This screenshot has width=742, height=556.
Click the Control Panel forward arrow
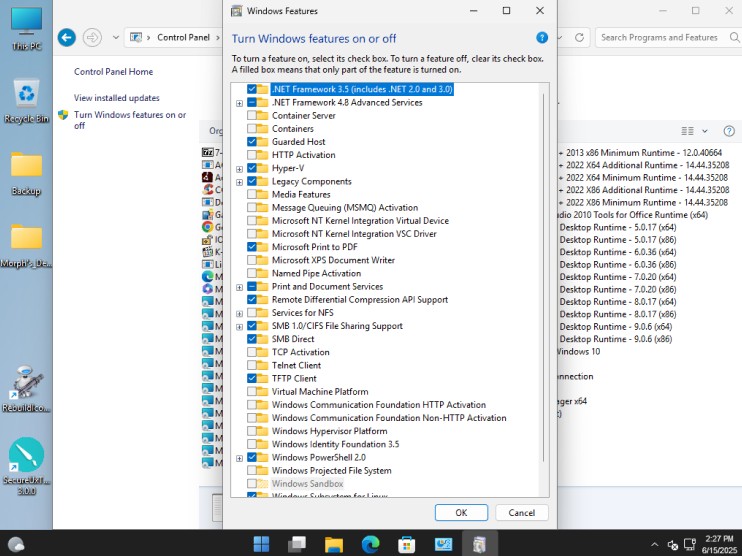[92, 37]
